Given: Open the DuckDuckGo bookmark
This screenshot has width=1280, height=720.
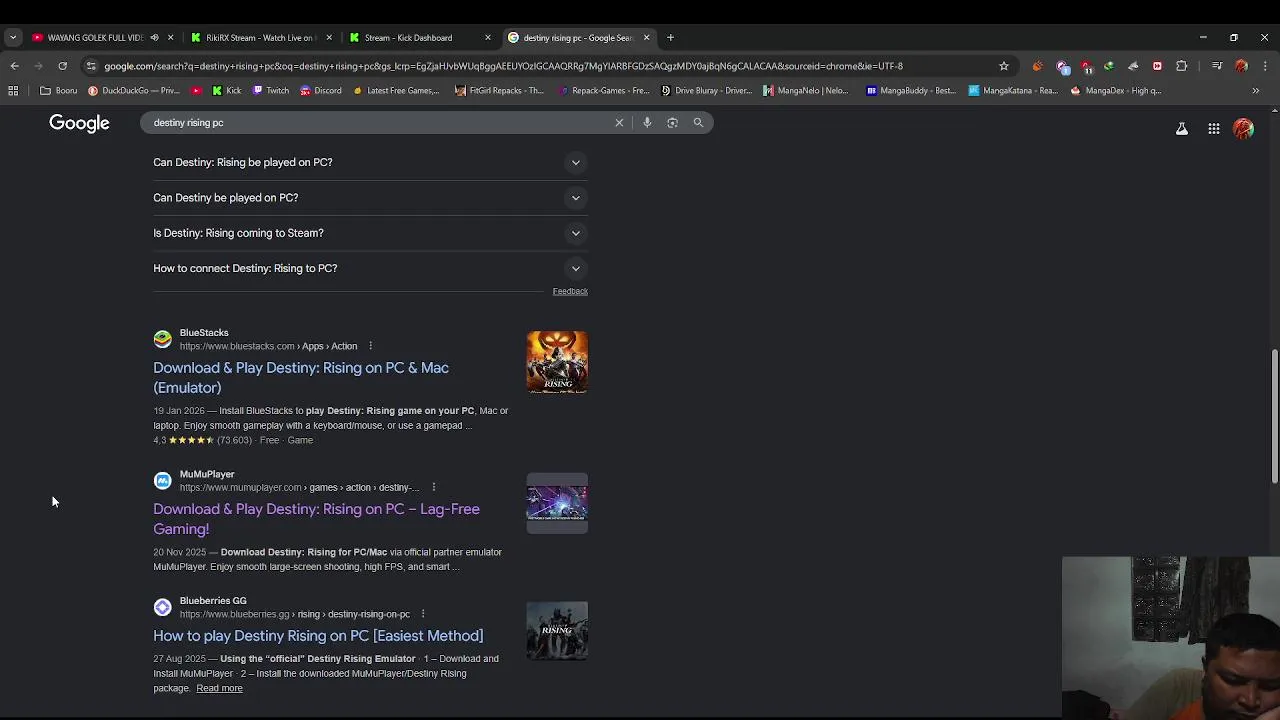Looking at the screenshot, I should point(134,90).
